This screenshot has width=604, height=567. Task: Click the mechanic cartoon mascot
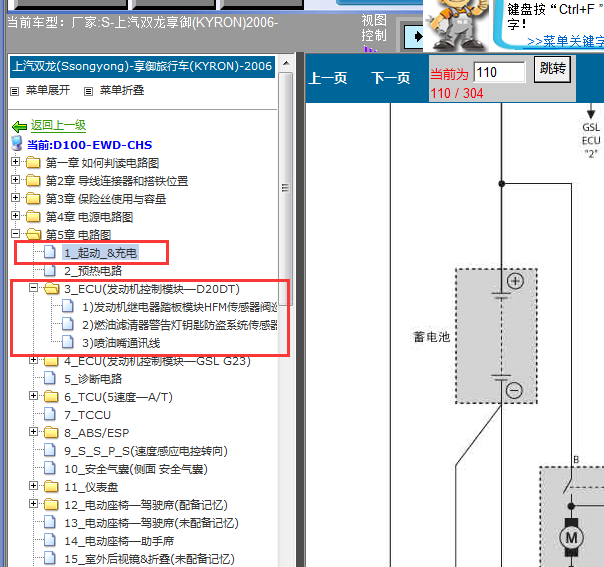tap(457, 24)
